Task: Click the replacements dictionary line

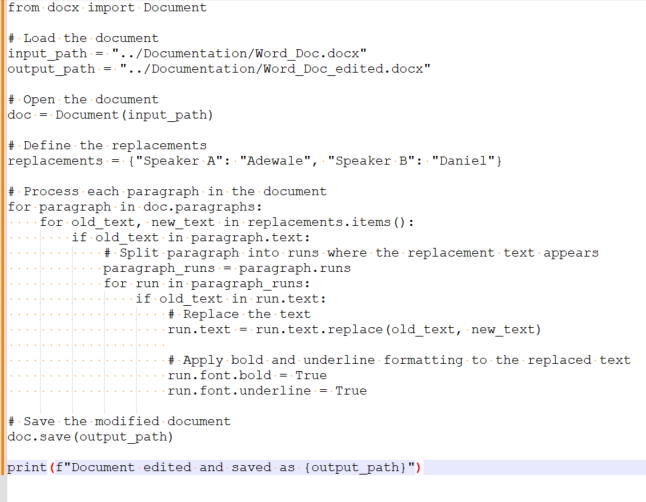Action: click(255, 161)
